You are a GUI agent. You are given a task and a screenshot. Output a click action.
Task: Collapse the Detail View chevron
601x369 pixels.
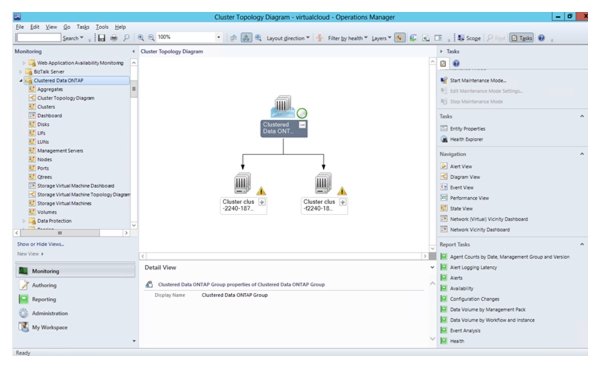click(x=432, y=267)
